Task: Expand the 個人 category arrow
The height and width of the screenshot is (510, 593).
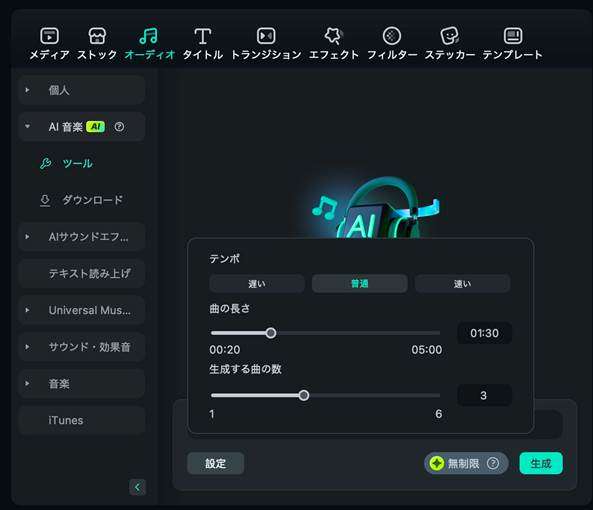Action: (27, 90)
